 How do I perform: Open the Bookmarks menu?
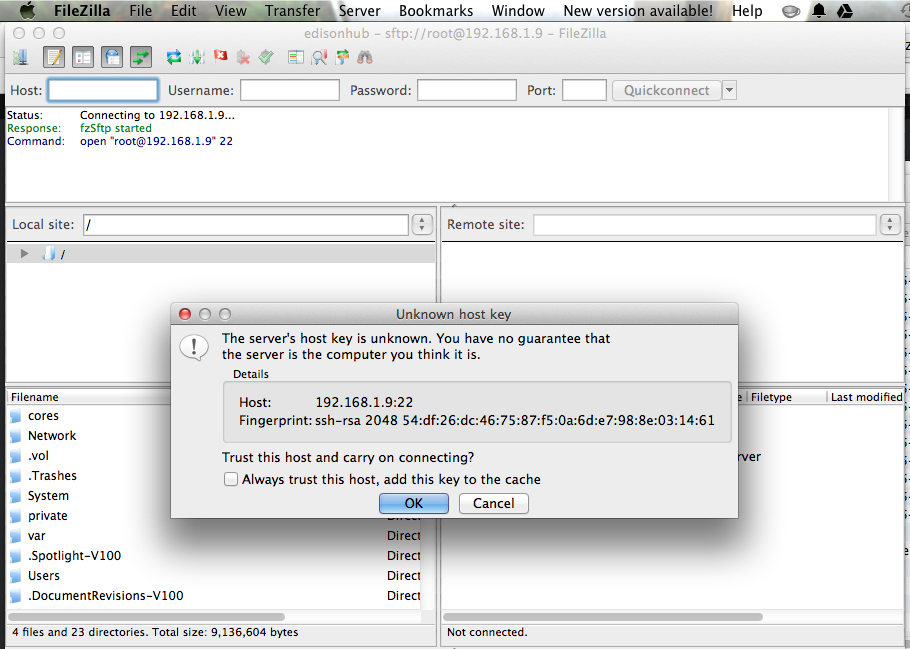(x=436, y=10)
